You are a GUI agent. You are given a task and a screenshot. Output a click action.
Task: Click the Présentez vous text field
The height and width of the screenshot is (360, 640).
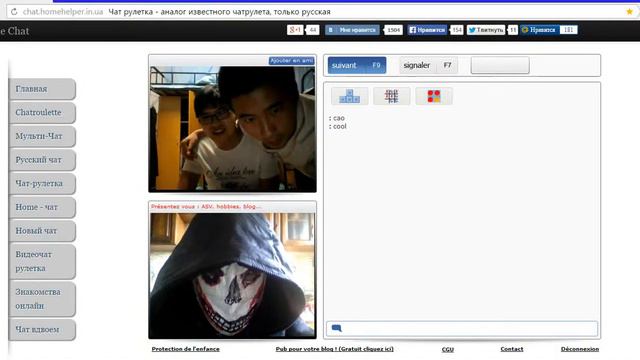point(232,207)
